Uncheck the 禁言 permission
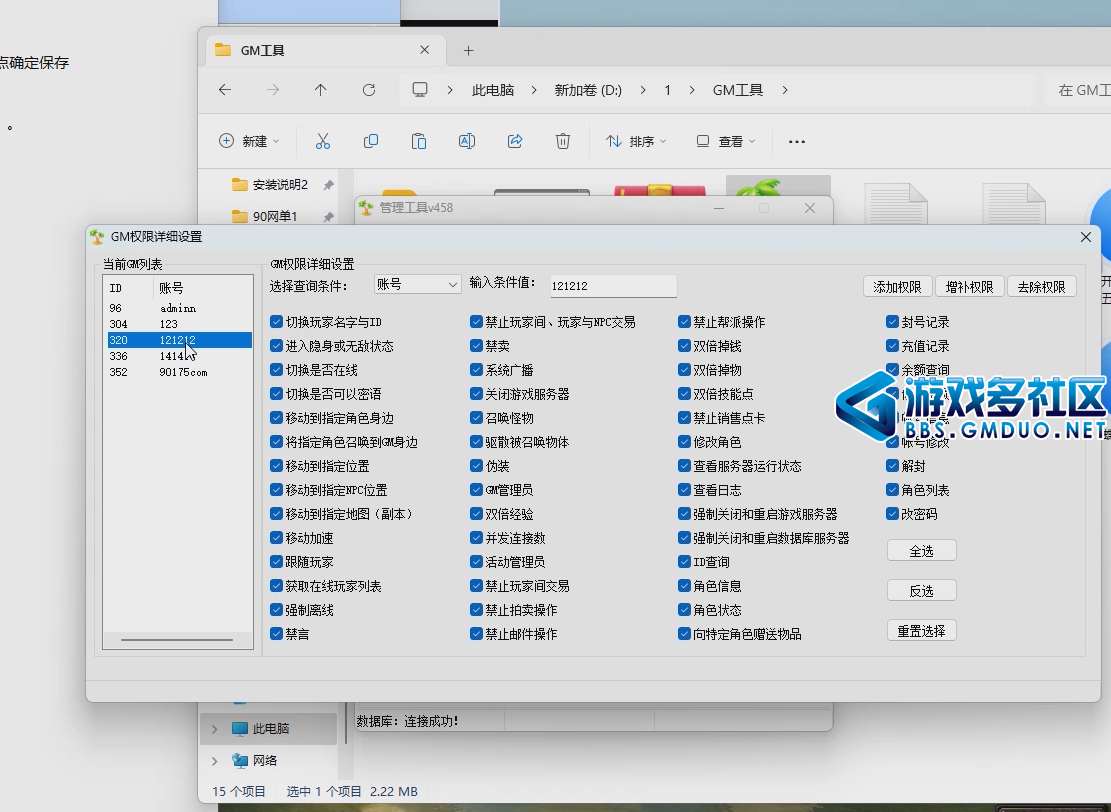Screen dimensions: 1111x812 tap(277, 634)
